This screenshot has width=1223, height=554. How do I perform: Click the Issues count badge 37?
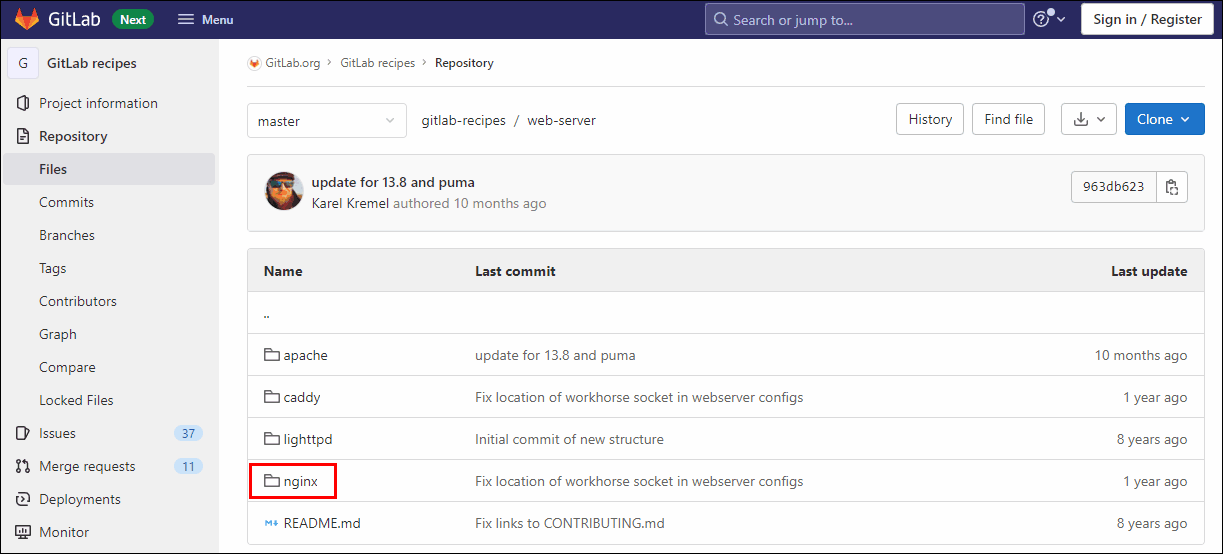click(x=188, y=433)
